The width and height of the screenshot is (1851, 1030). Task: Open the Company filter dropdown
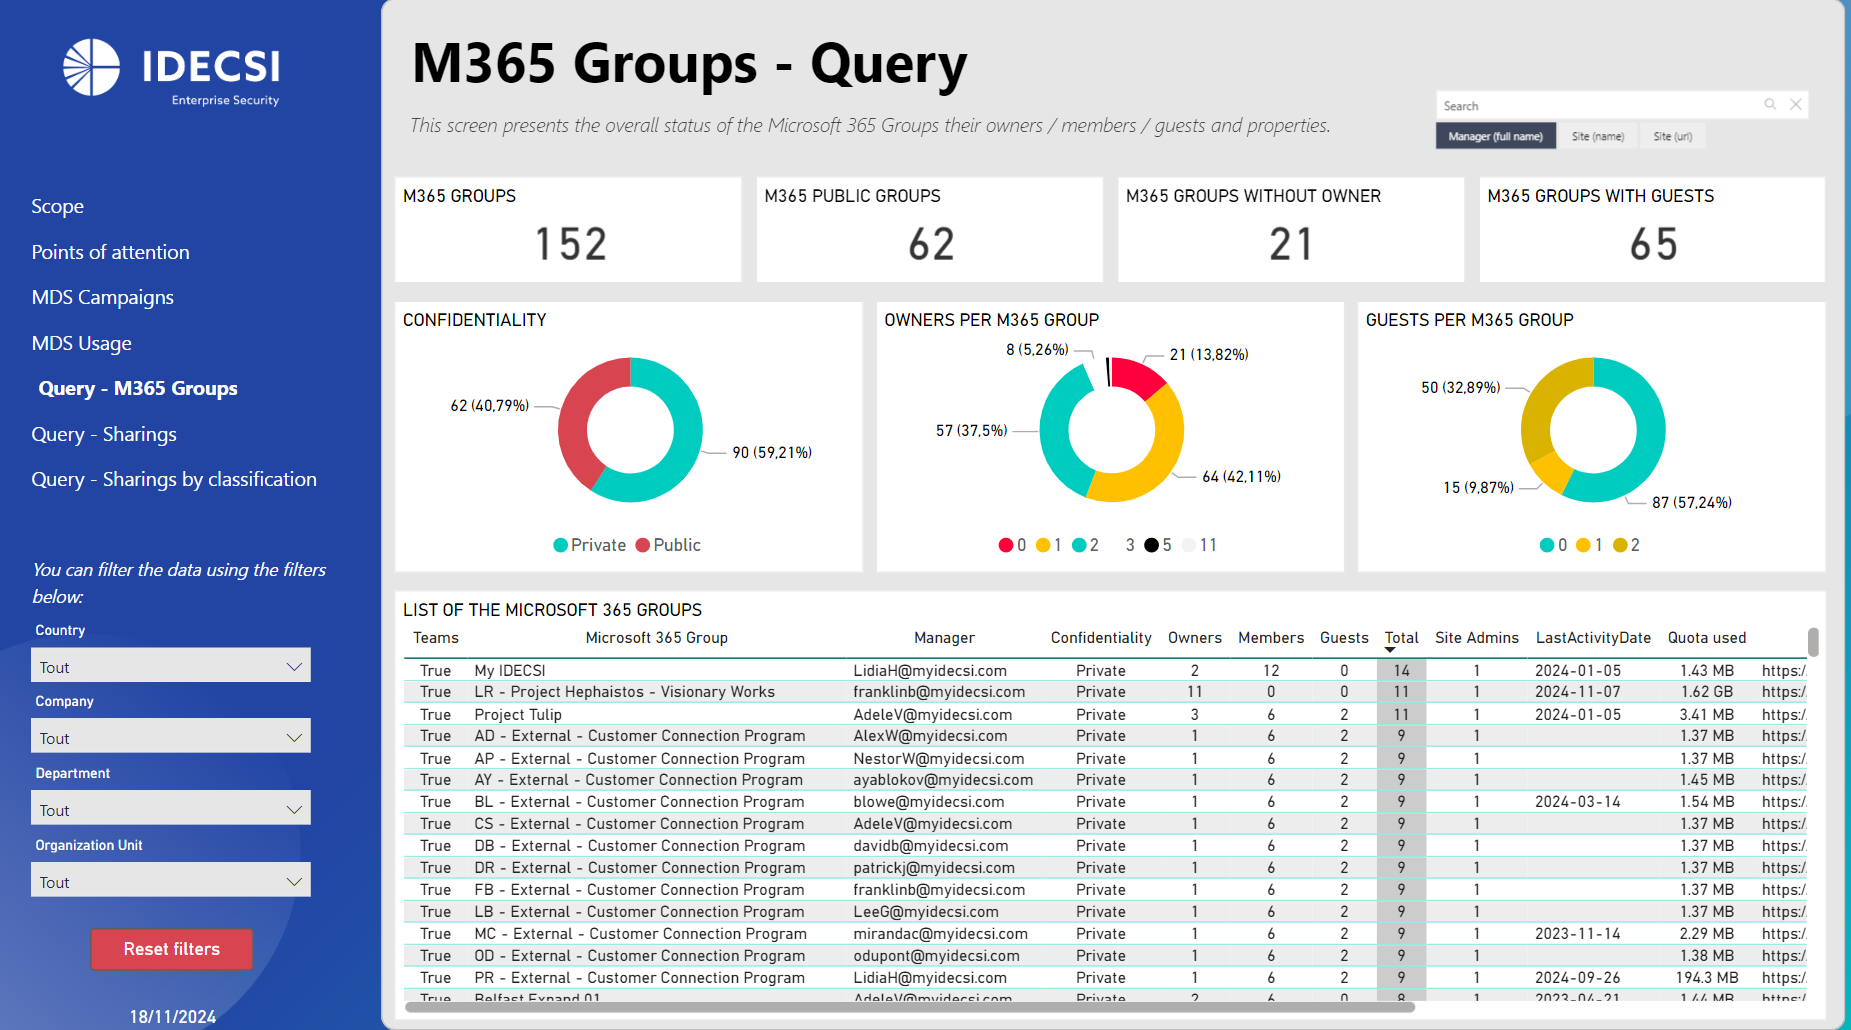[171, 737]
